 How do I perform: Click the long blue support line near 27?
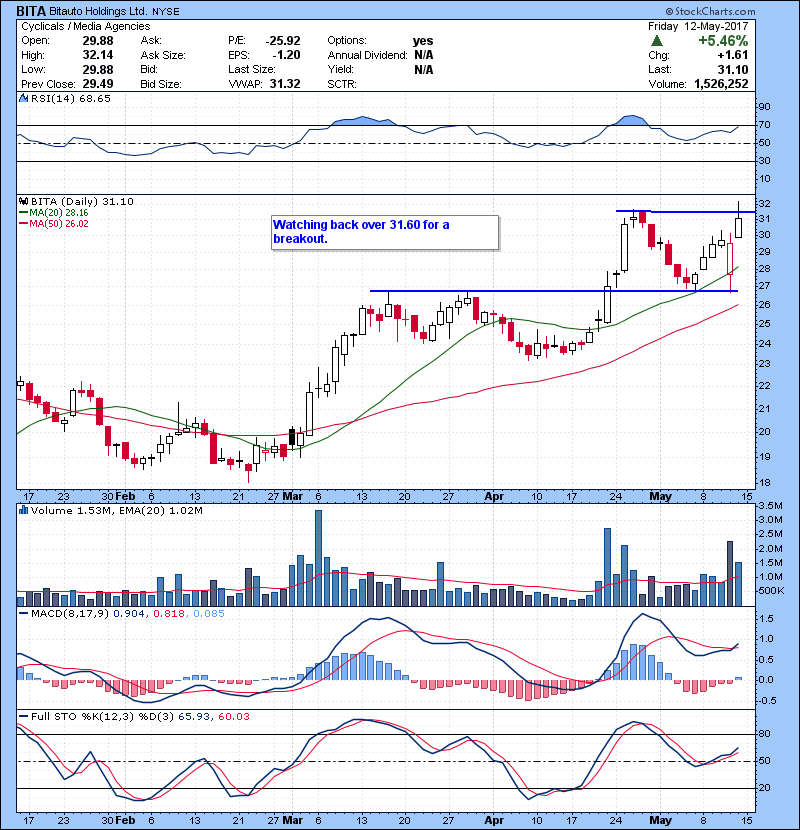pyautogui.click(x=553, y=291)
